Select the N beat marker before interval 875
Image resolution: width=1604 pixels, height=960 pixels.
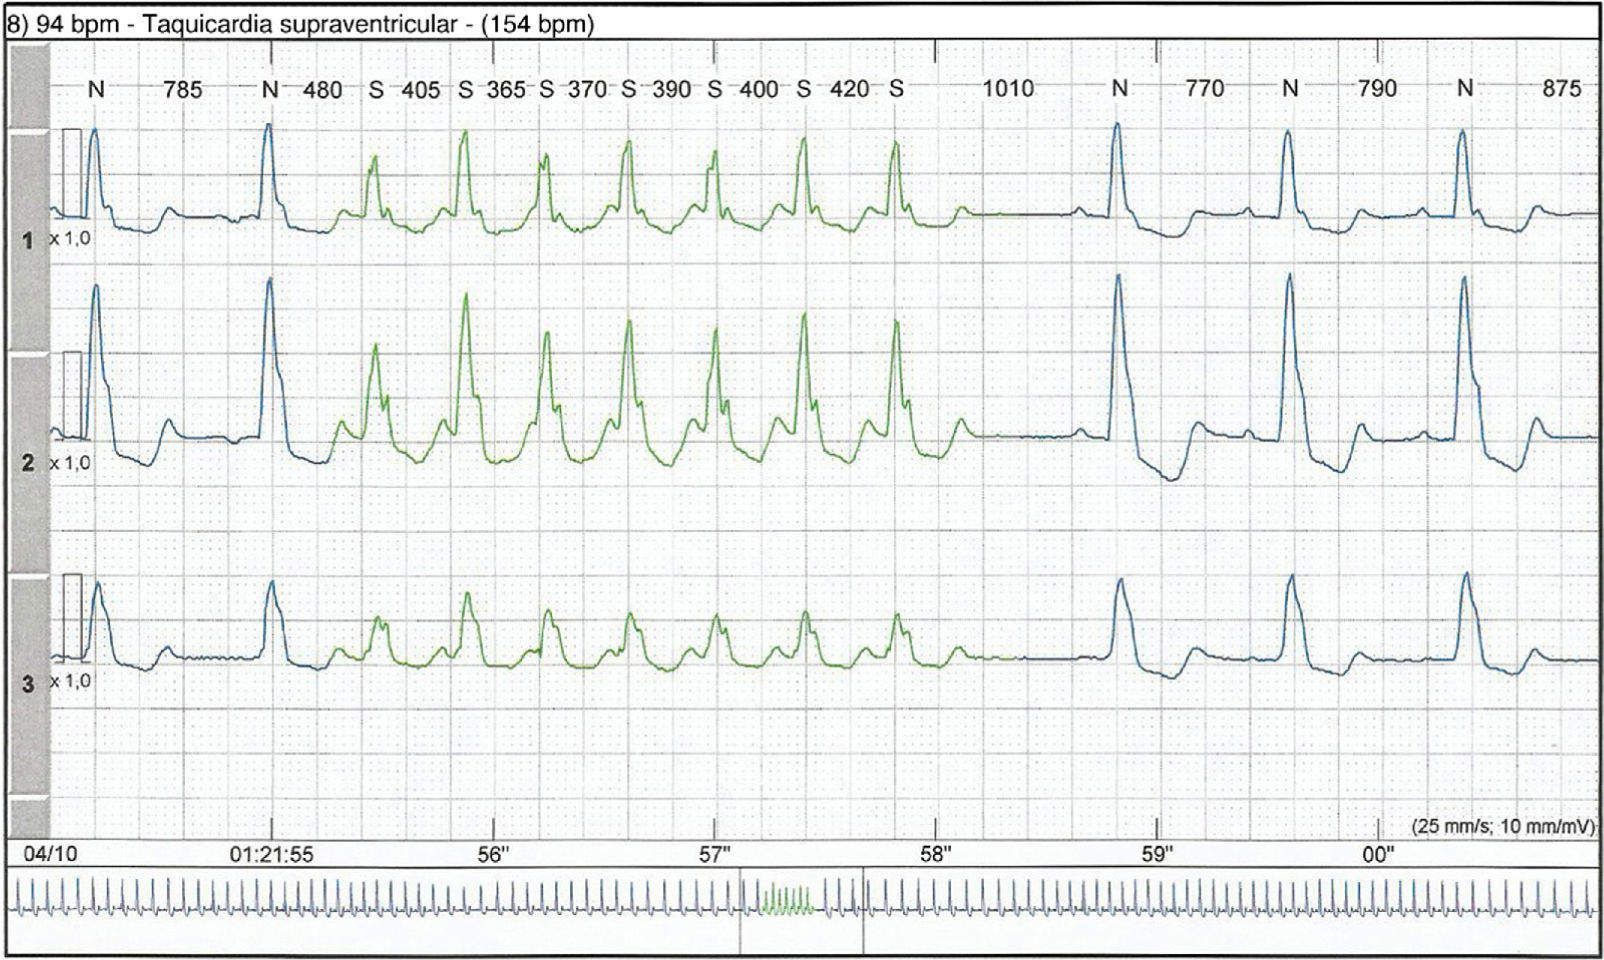tap(1464, 89)
